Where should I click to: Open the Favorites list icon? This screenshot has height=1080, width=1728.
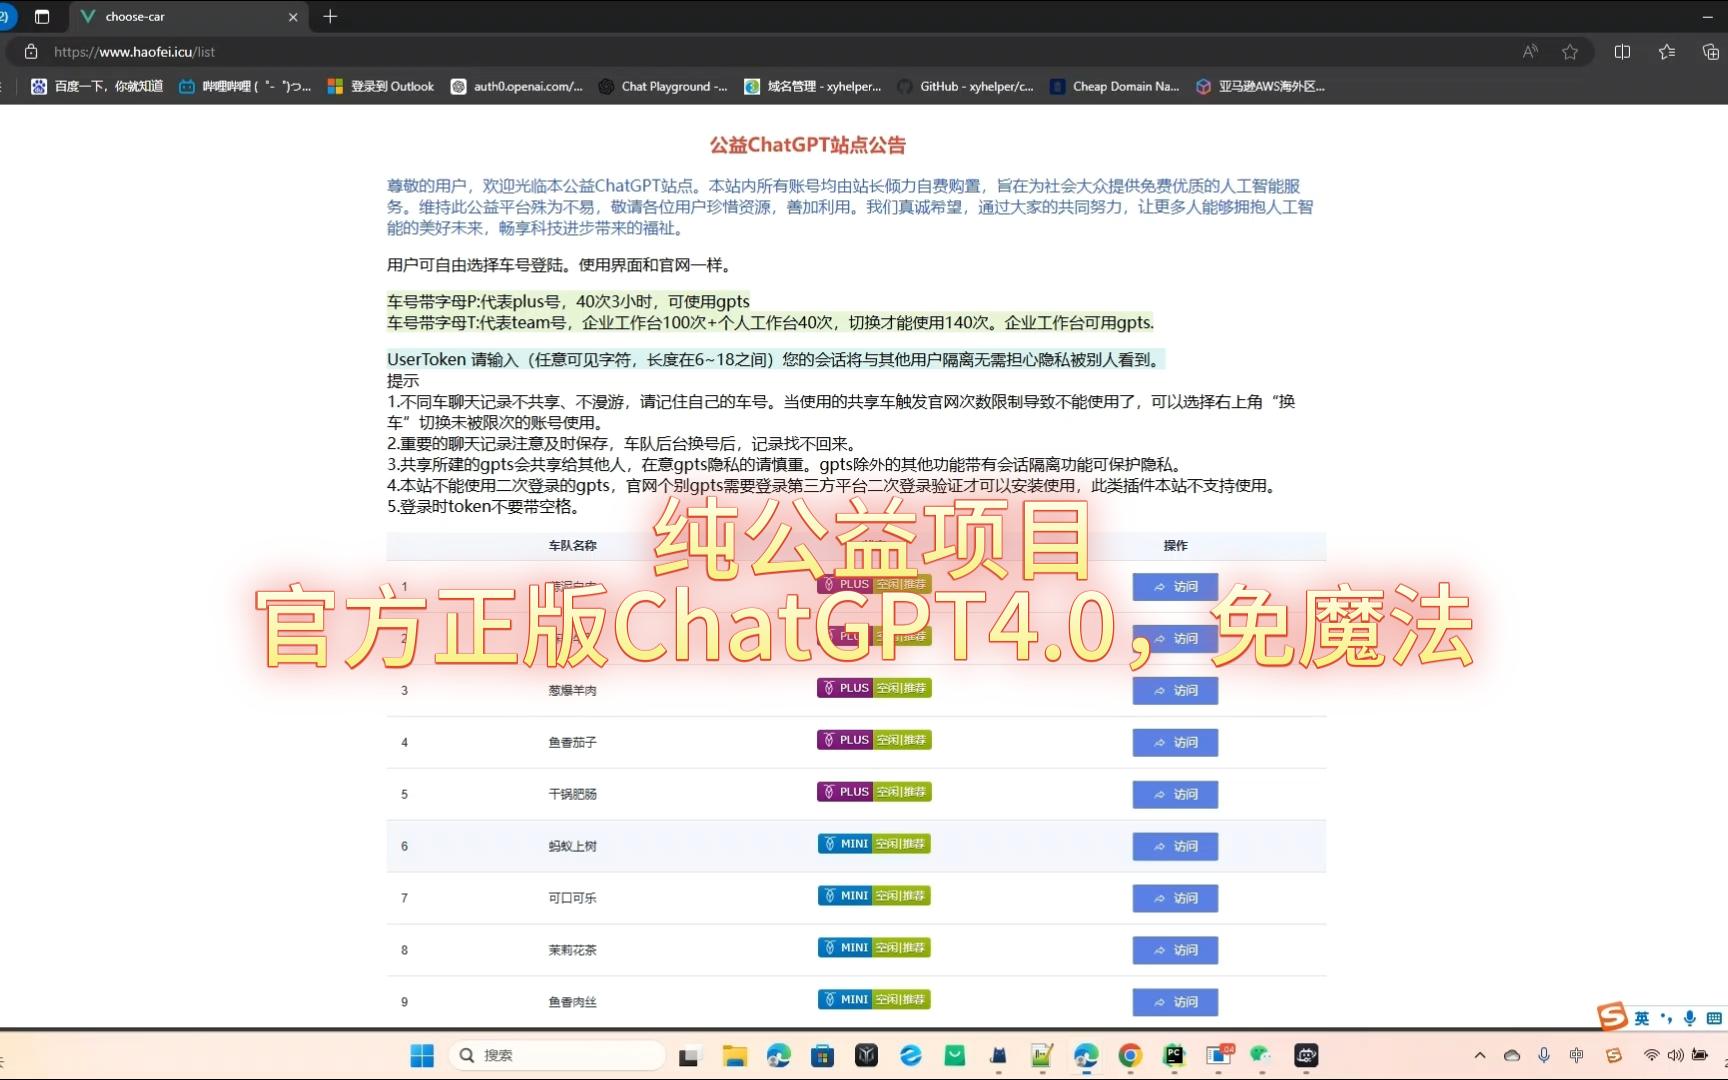click(x=1667, y=52)
